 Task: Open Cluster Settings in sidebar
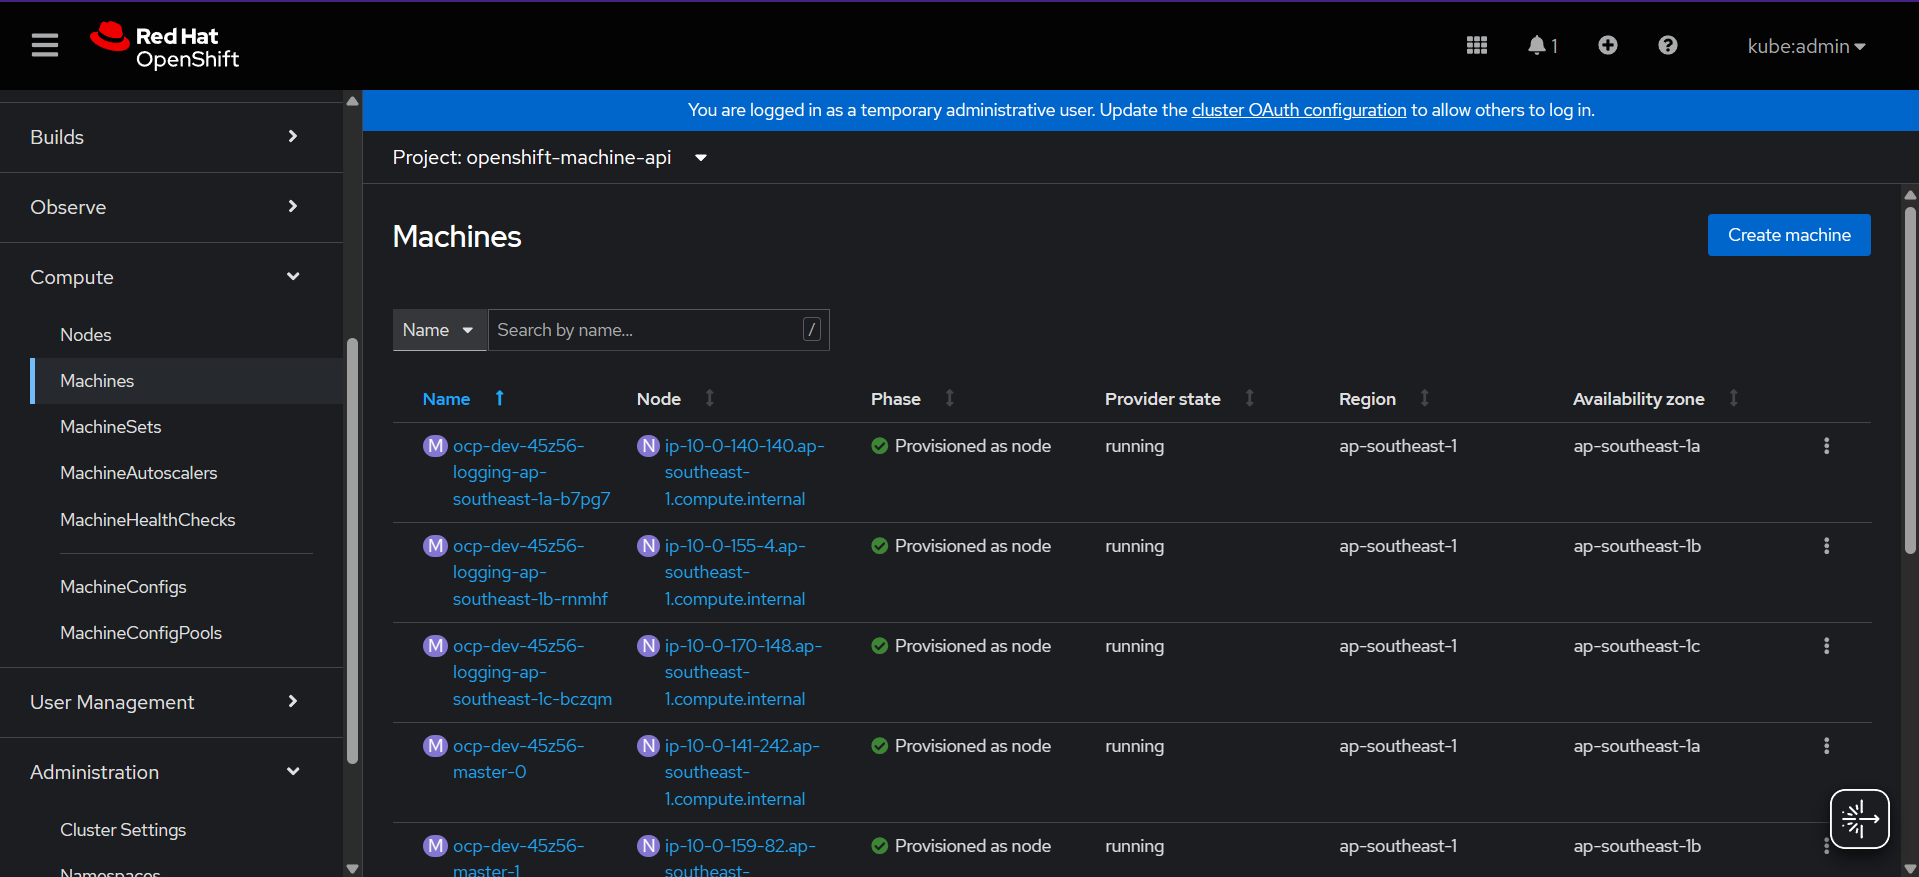pos(123,830)
